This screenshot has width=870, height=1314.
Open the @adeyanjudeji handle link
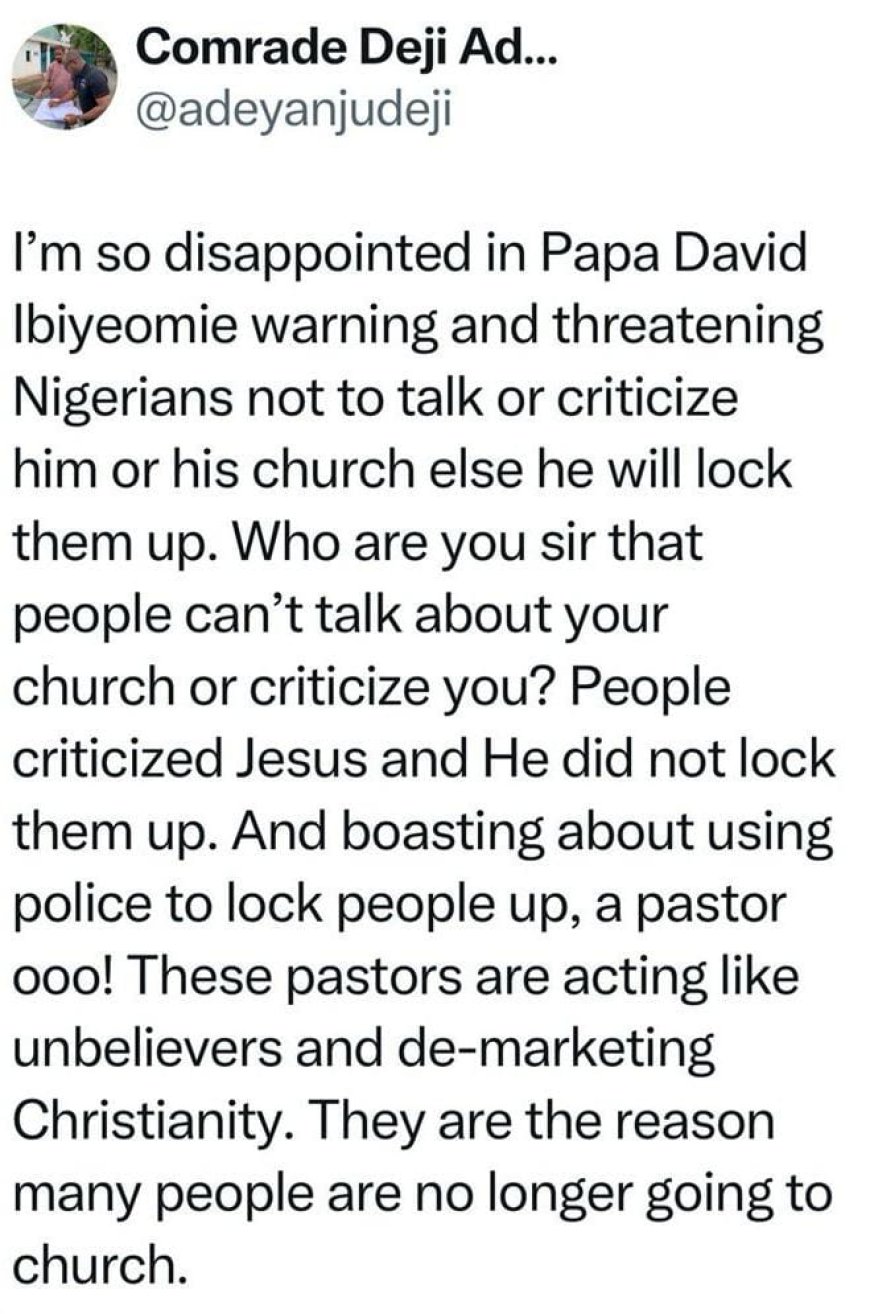click(293, 109)
